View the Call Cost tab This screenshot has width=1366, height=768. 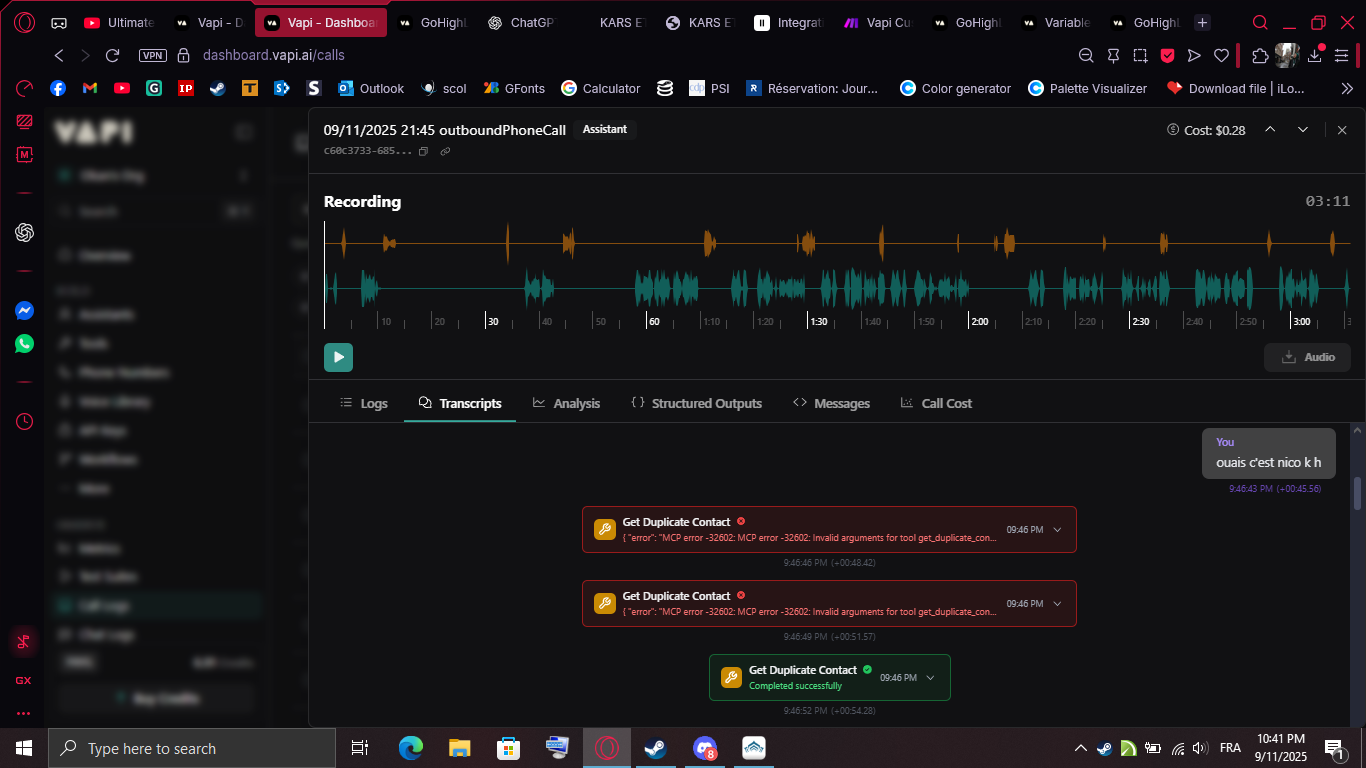click(936, 403)
